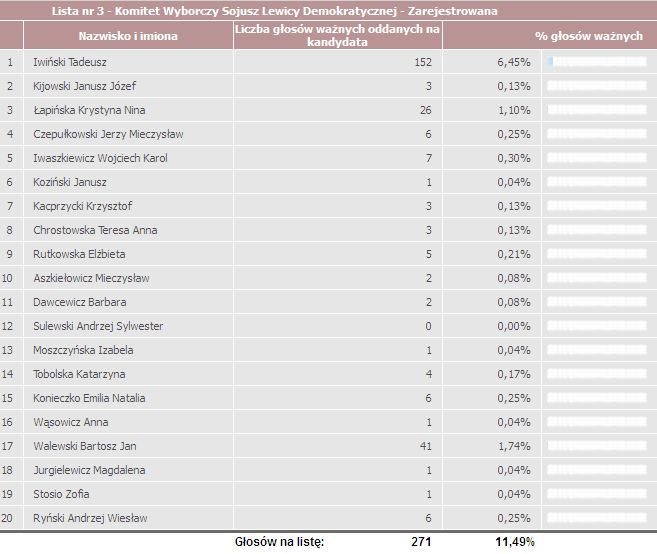
Task: Click the Głosów na listę total label
Action: click(279, 542)
